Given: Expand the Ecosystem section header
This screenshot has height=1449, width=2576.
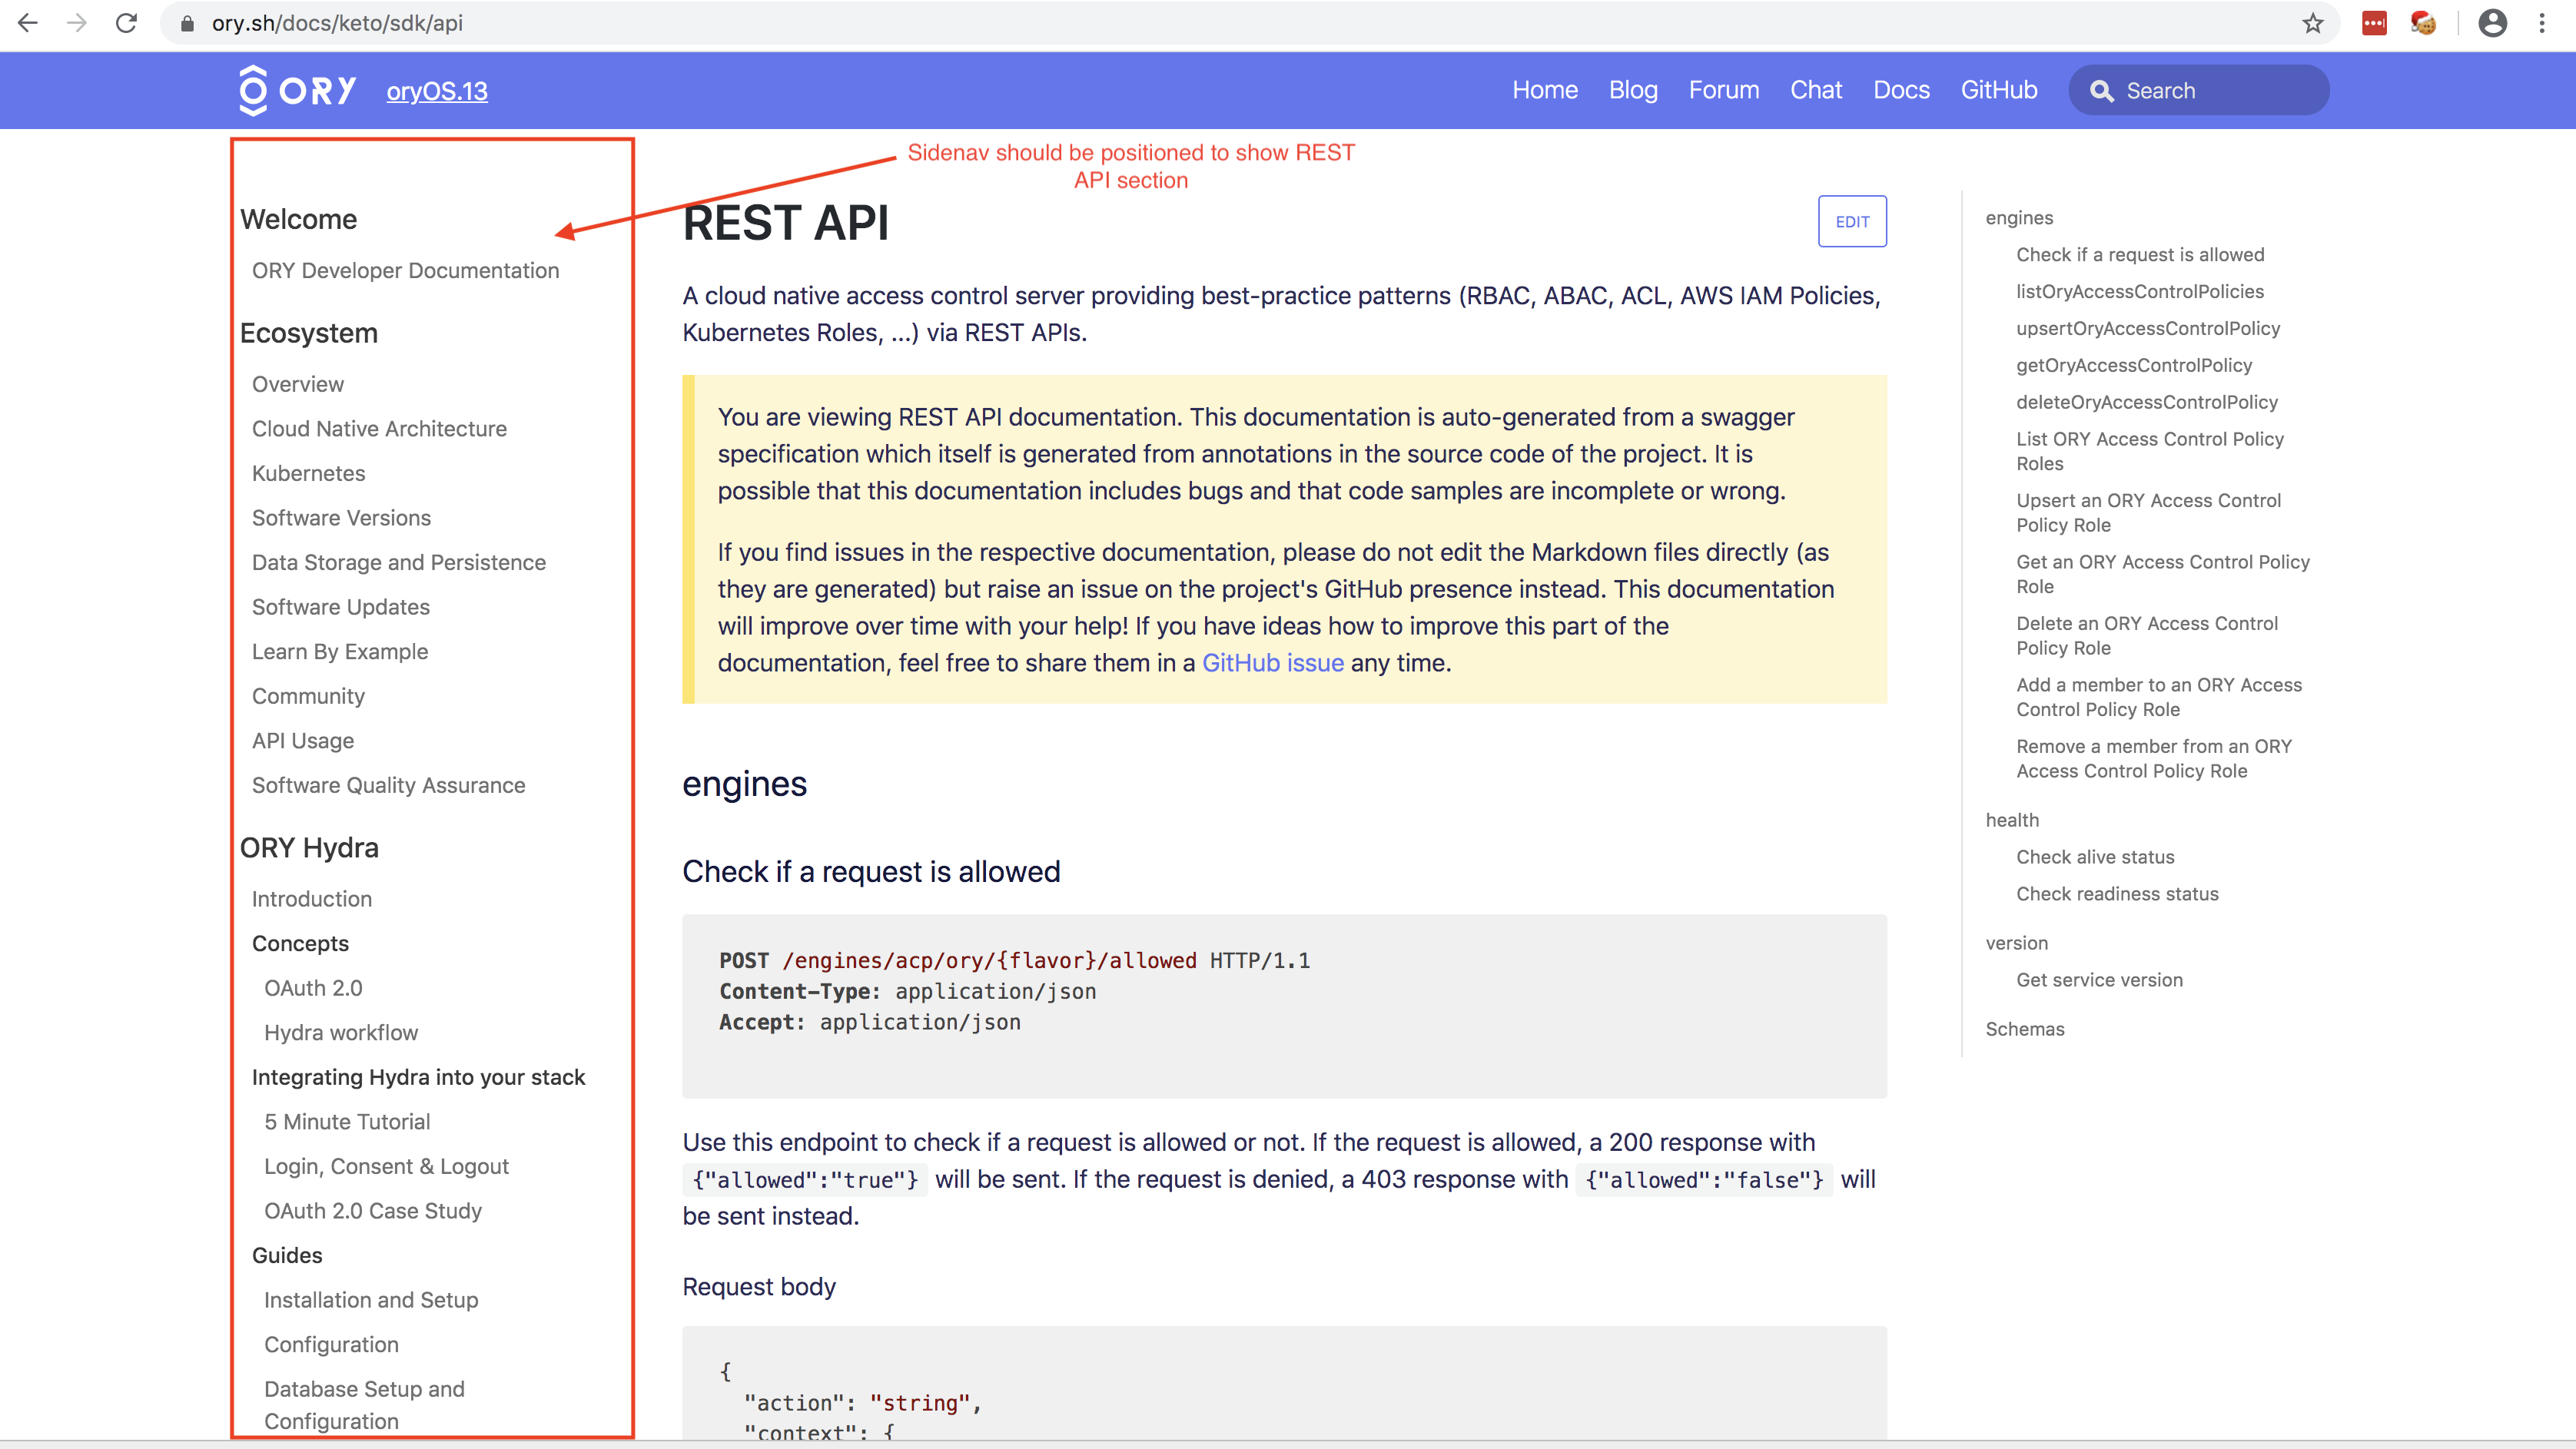Looking at the screenshot, I should click(x=309, y=333).
